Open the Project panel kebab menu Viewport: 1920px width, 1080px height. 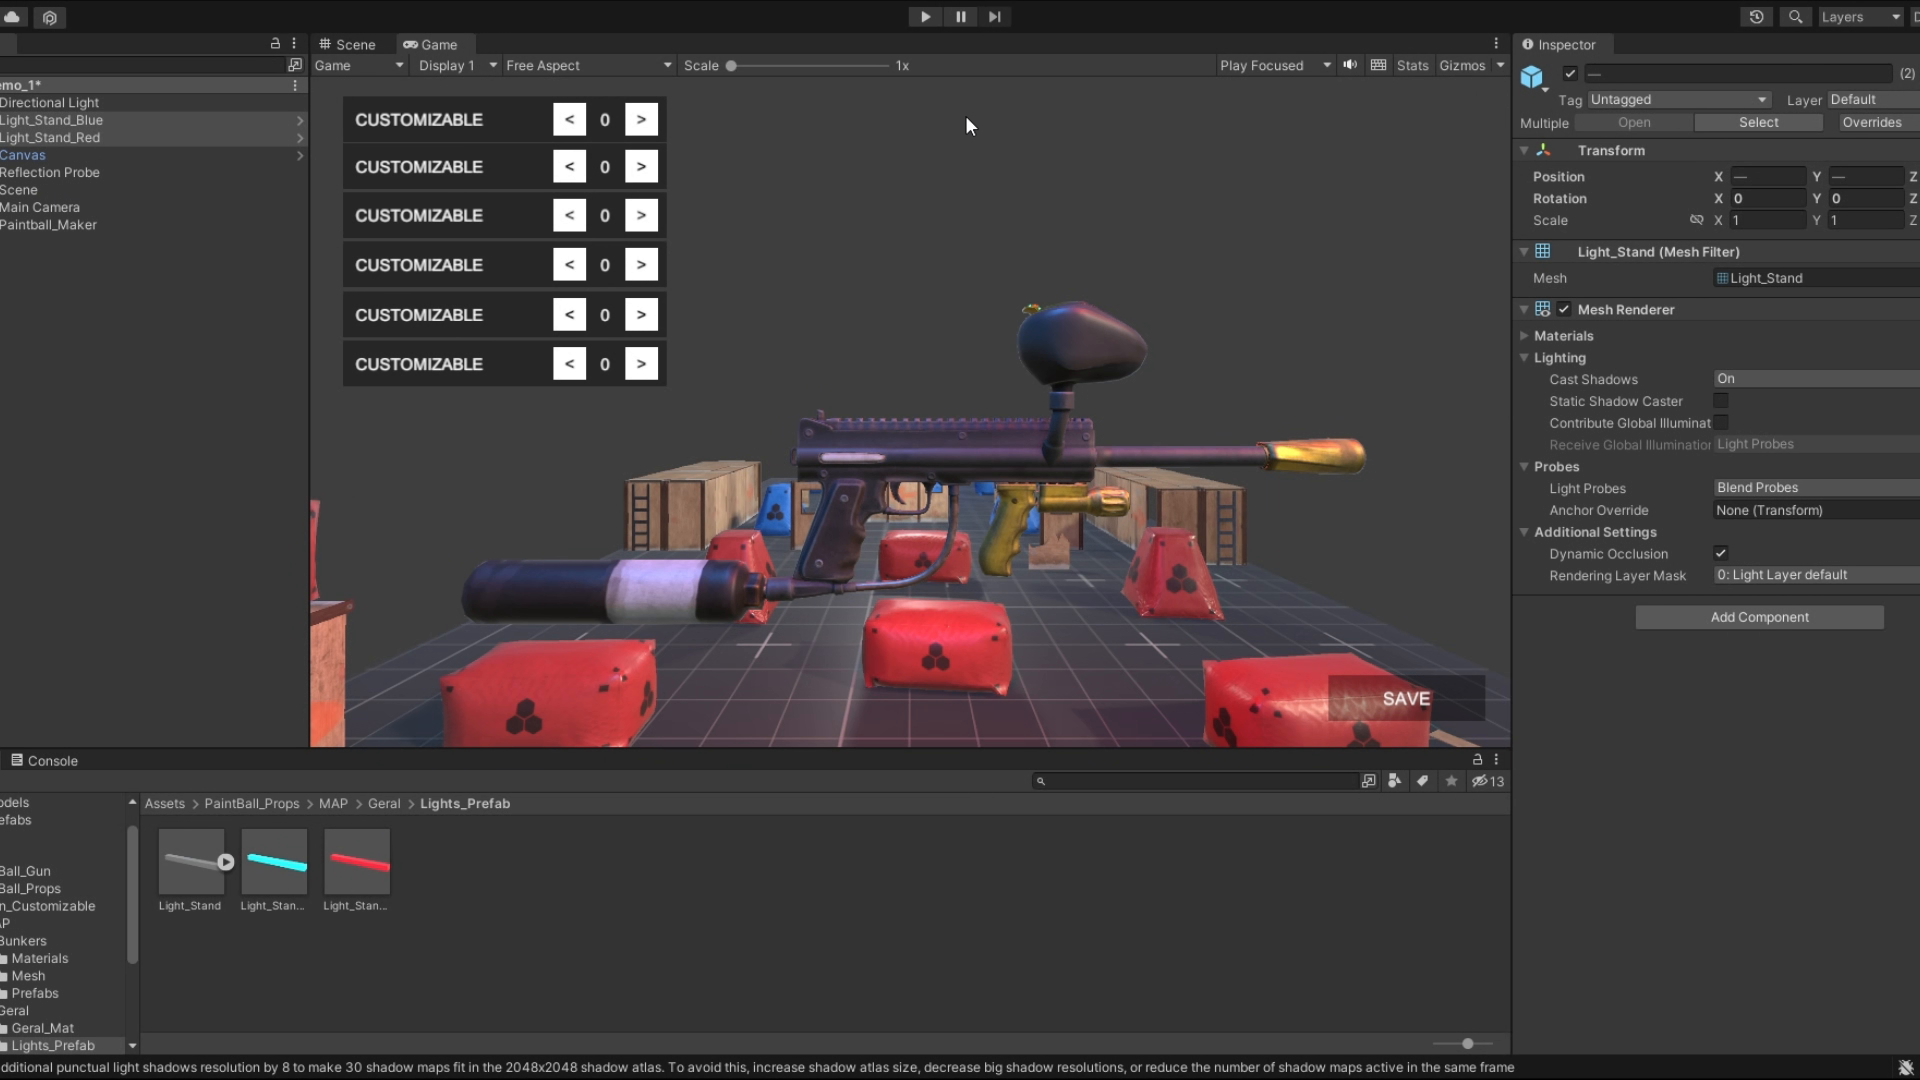coord(1496,760)
